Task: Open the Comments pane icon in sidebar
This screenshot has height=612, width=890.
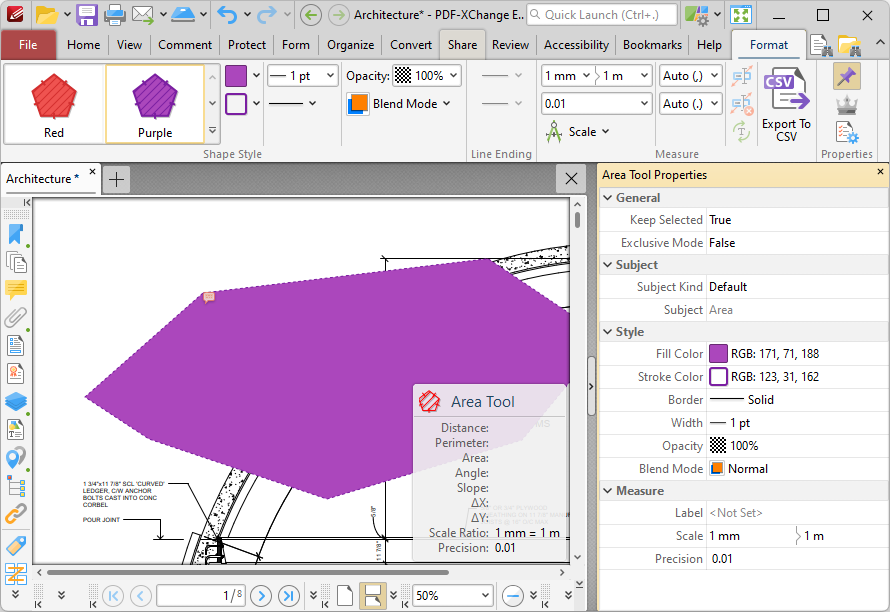Action: [16, 290]
